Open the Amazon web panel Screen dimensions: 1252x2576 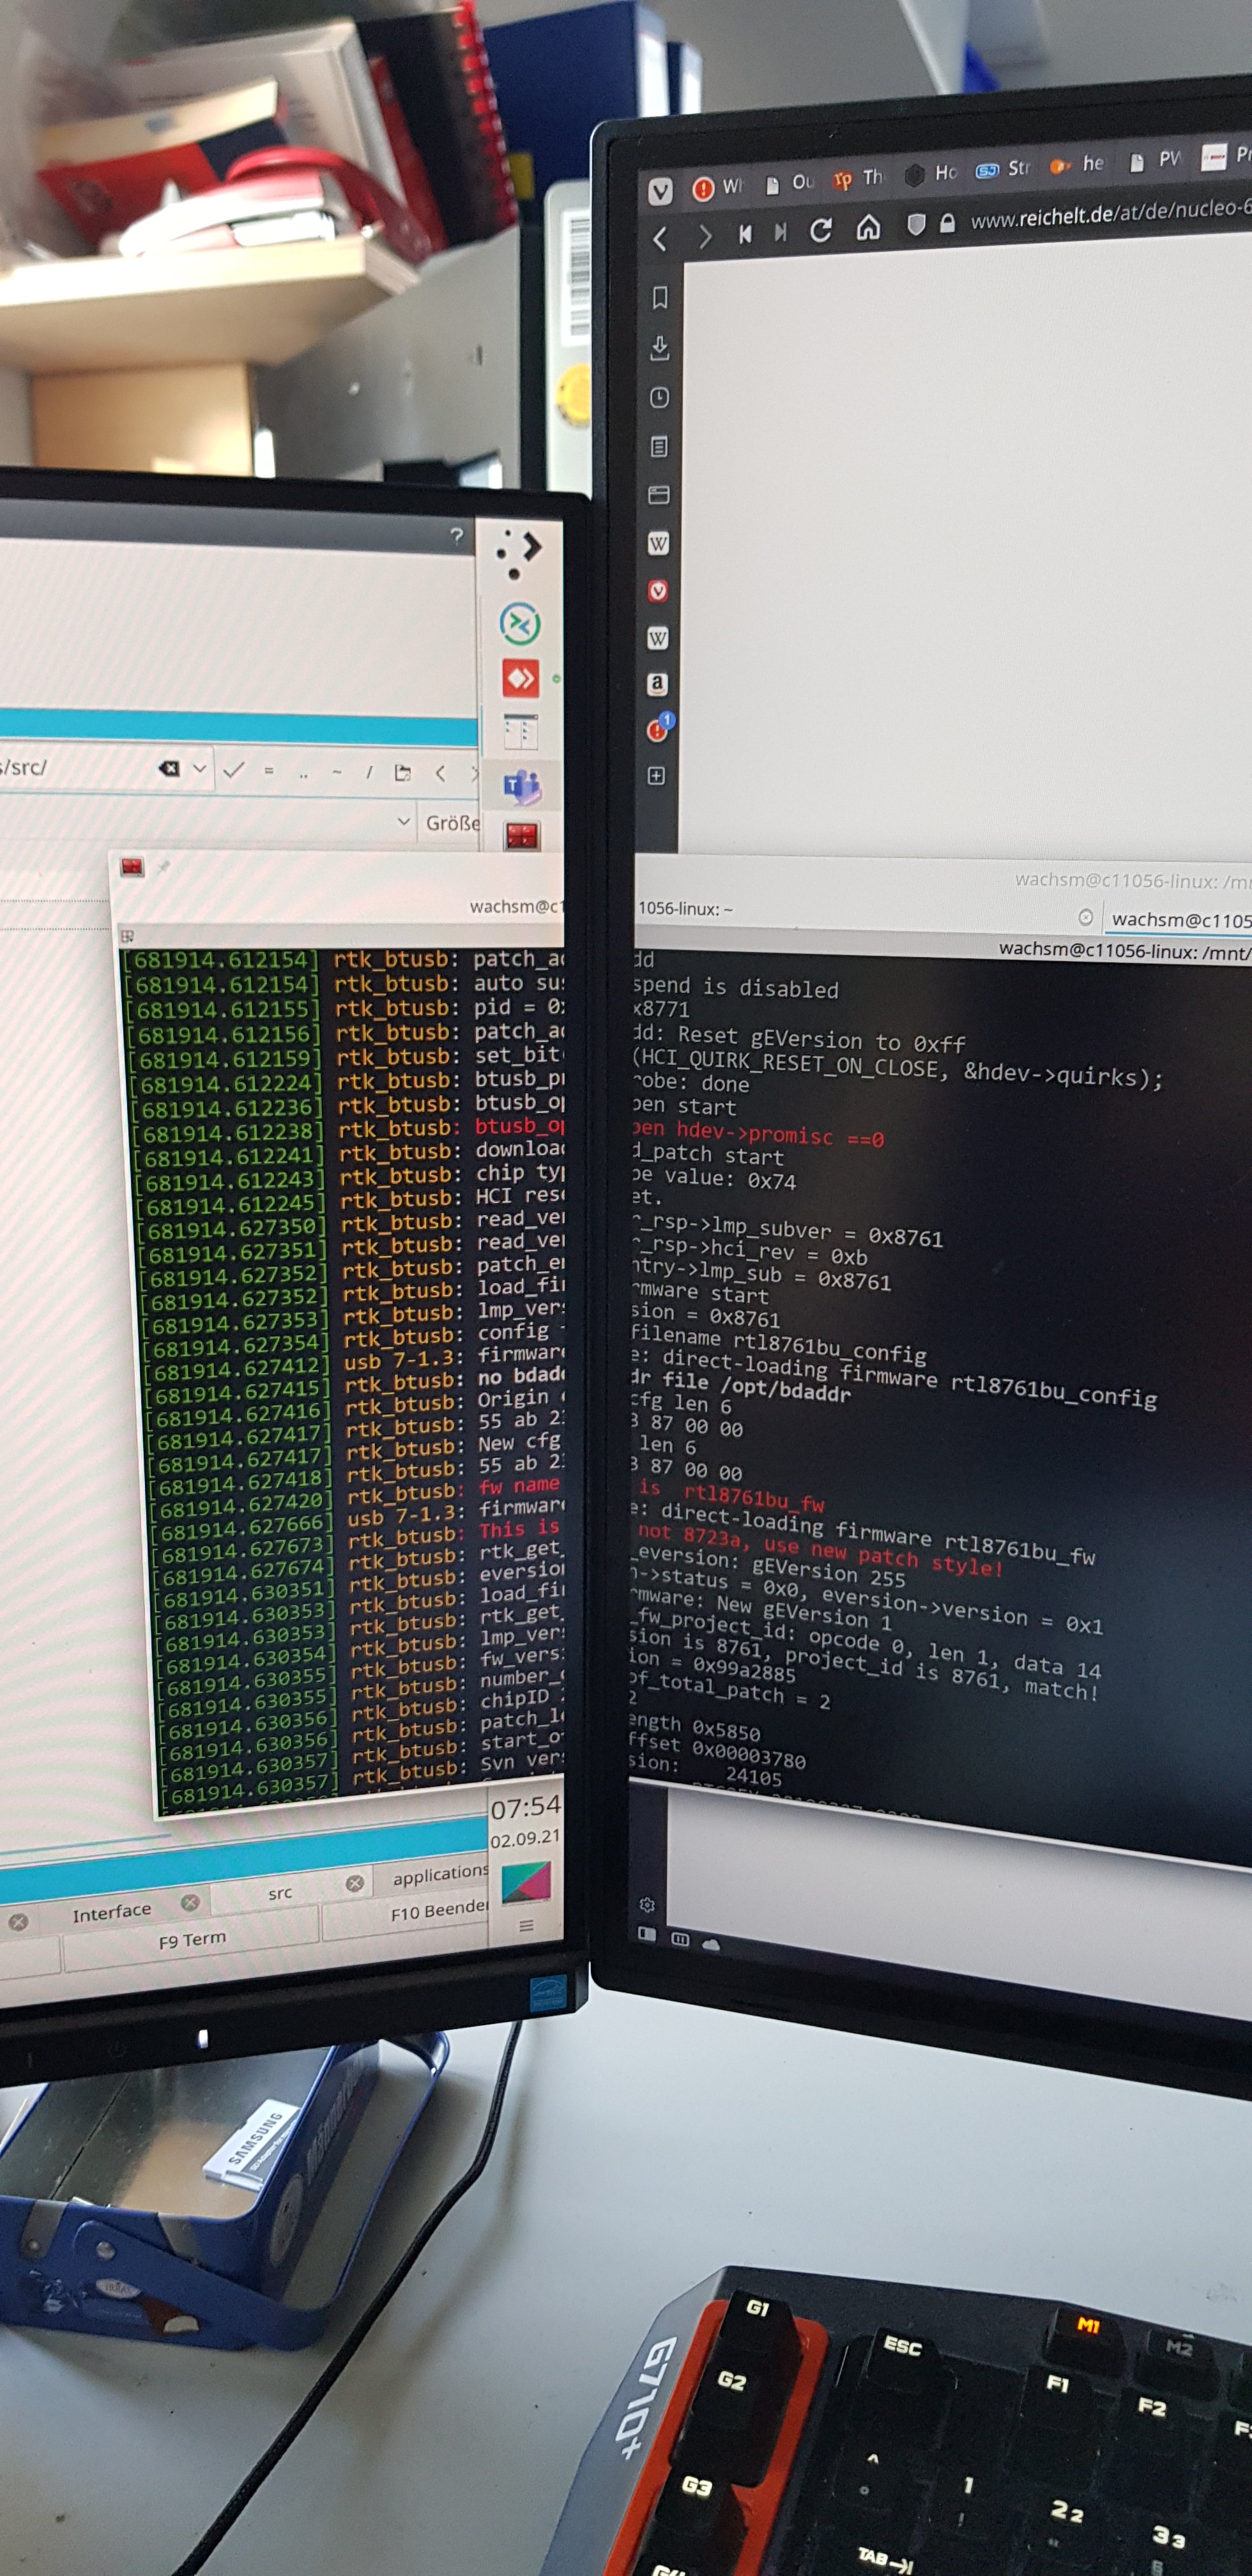(657, 684)
